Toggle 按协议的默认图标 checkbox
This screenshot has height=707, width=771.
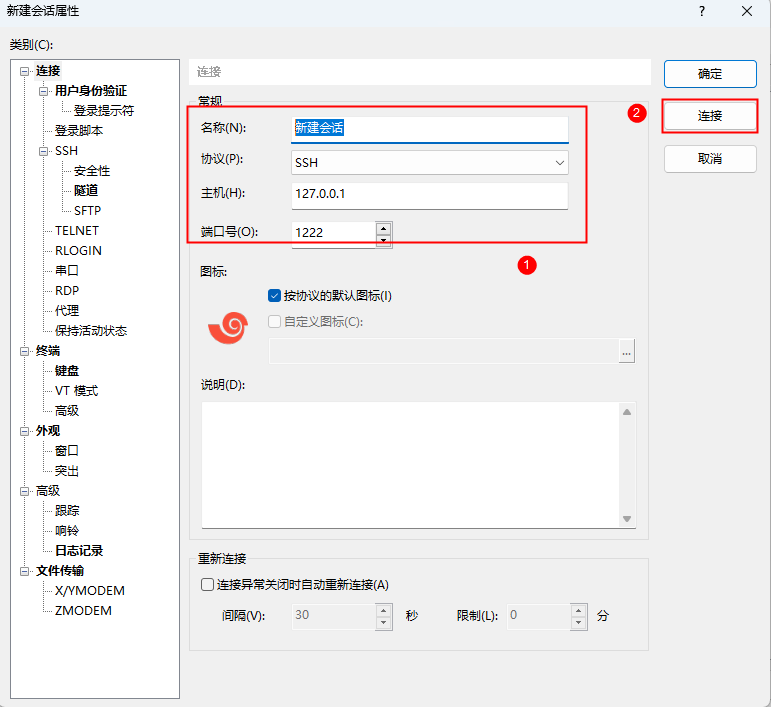pyautogui.click(x=274, y=295)
